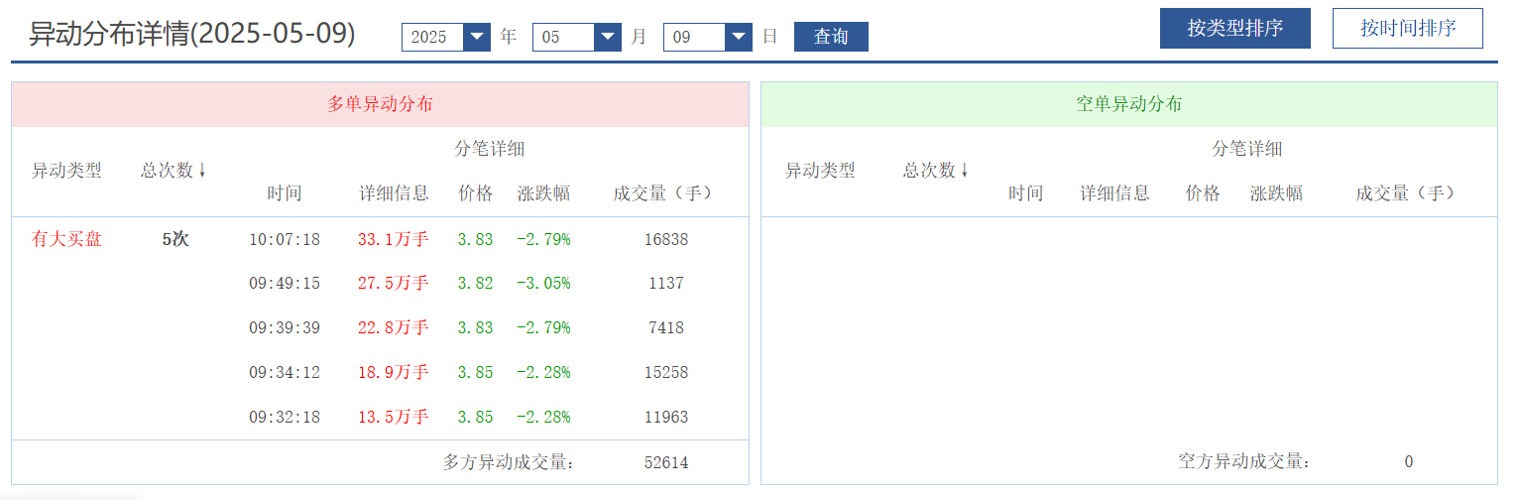Image resolution: width=1519 pixels, height=500 pixels.
Task: Click the volume 15258 cell
Action: (666, 372)
